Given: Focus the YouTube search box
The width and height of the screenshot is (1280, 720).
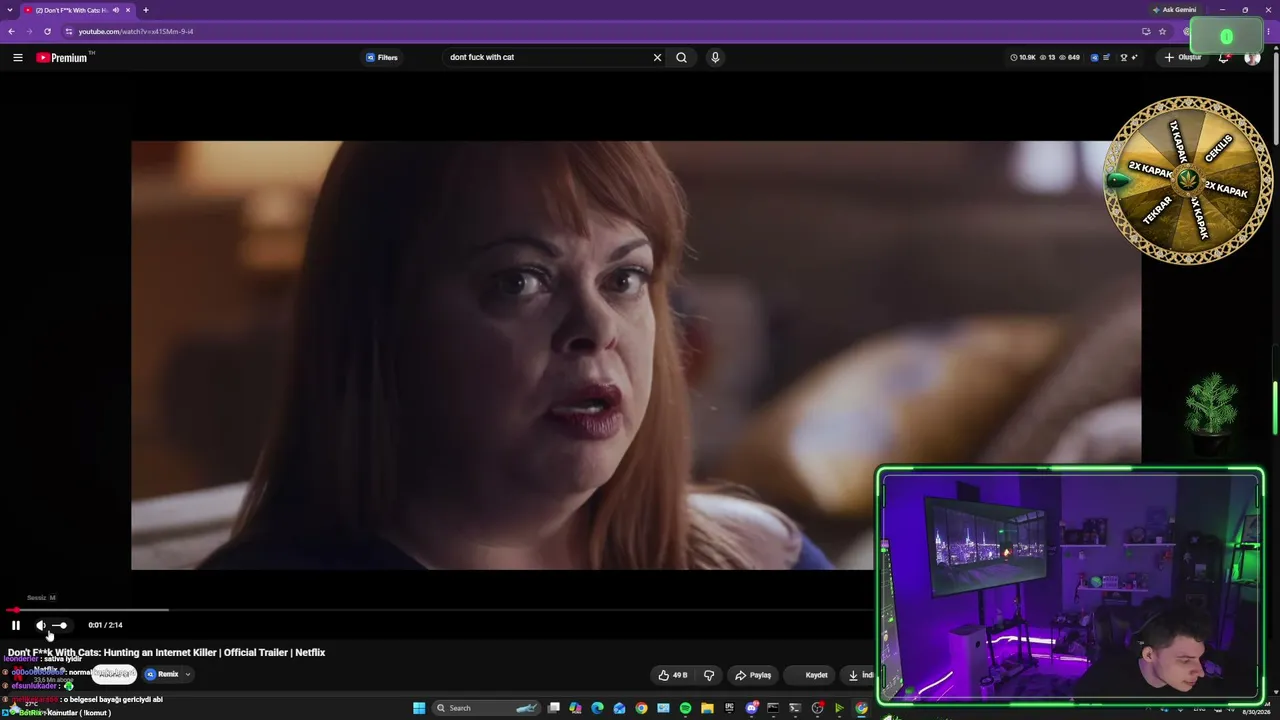Looking at the screenshot, I should tap(548, 57).
